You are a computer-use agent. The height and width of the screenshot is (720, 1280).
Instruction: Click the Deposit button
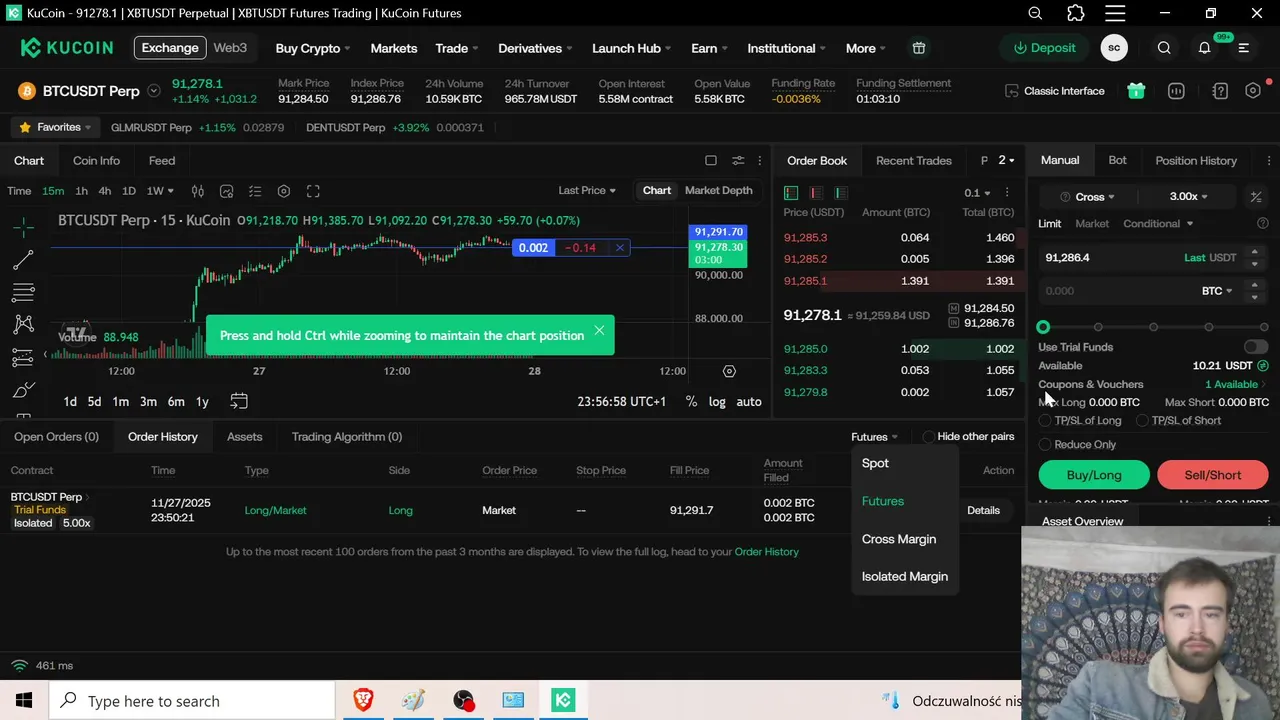(1044, 48)
